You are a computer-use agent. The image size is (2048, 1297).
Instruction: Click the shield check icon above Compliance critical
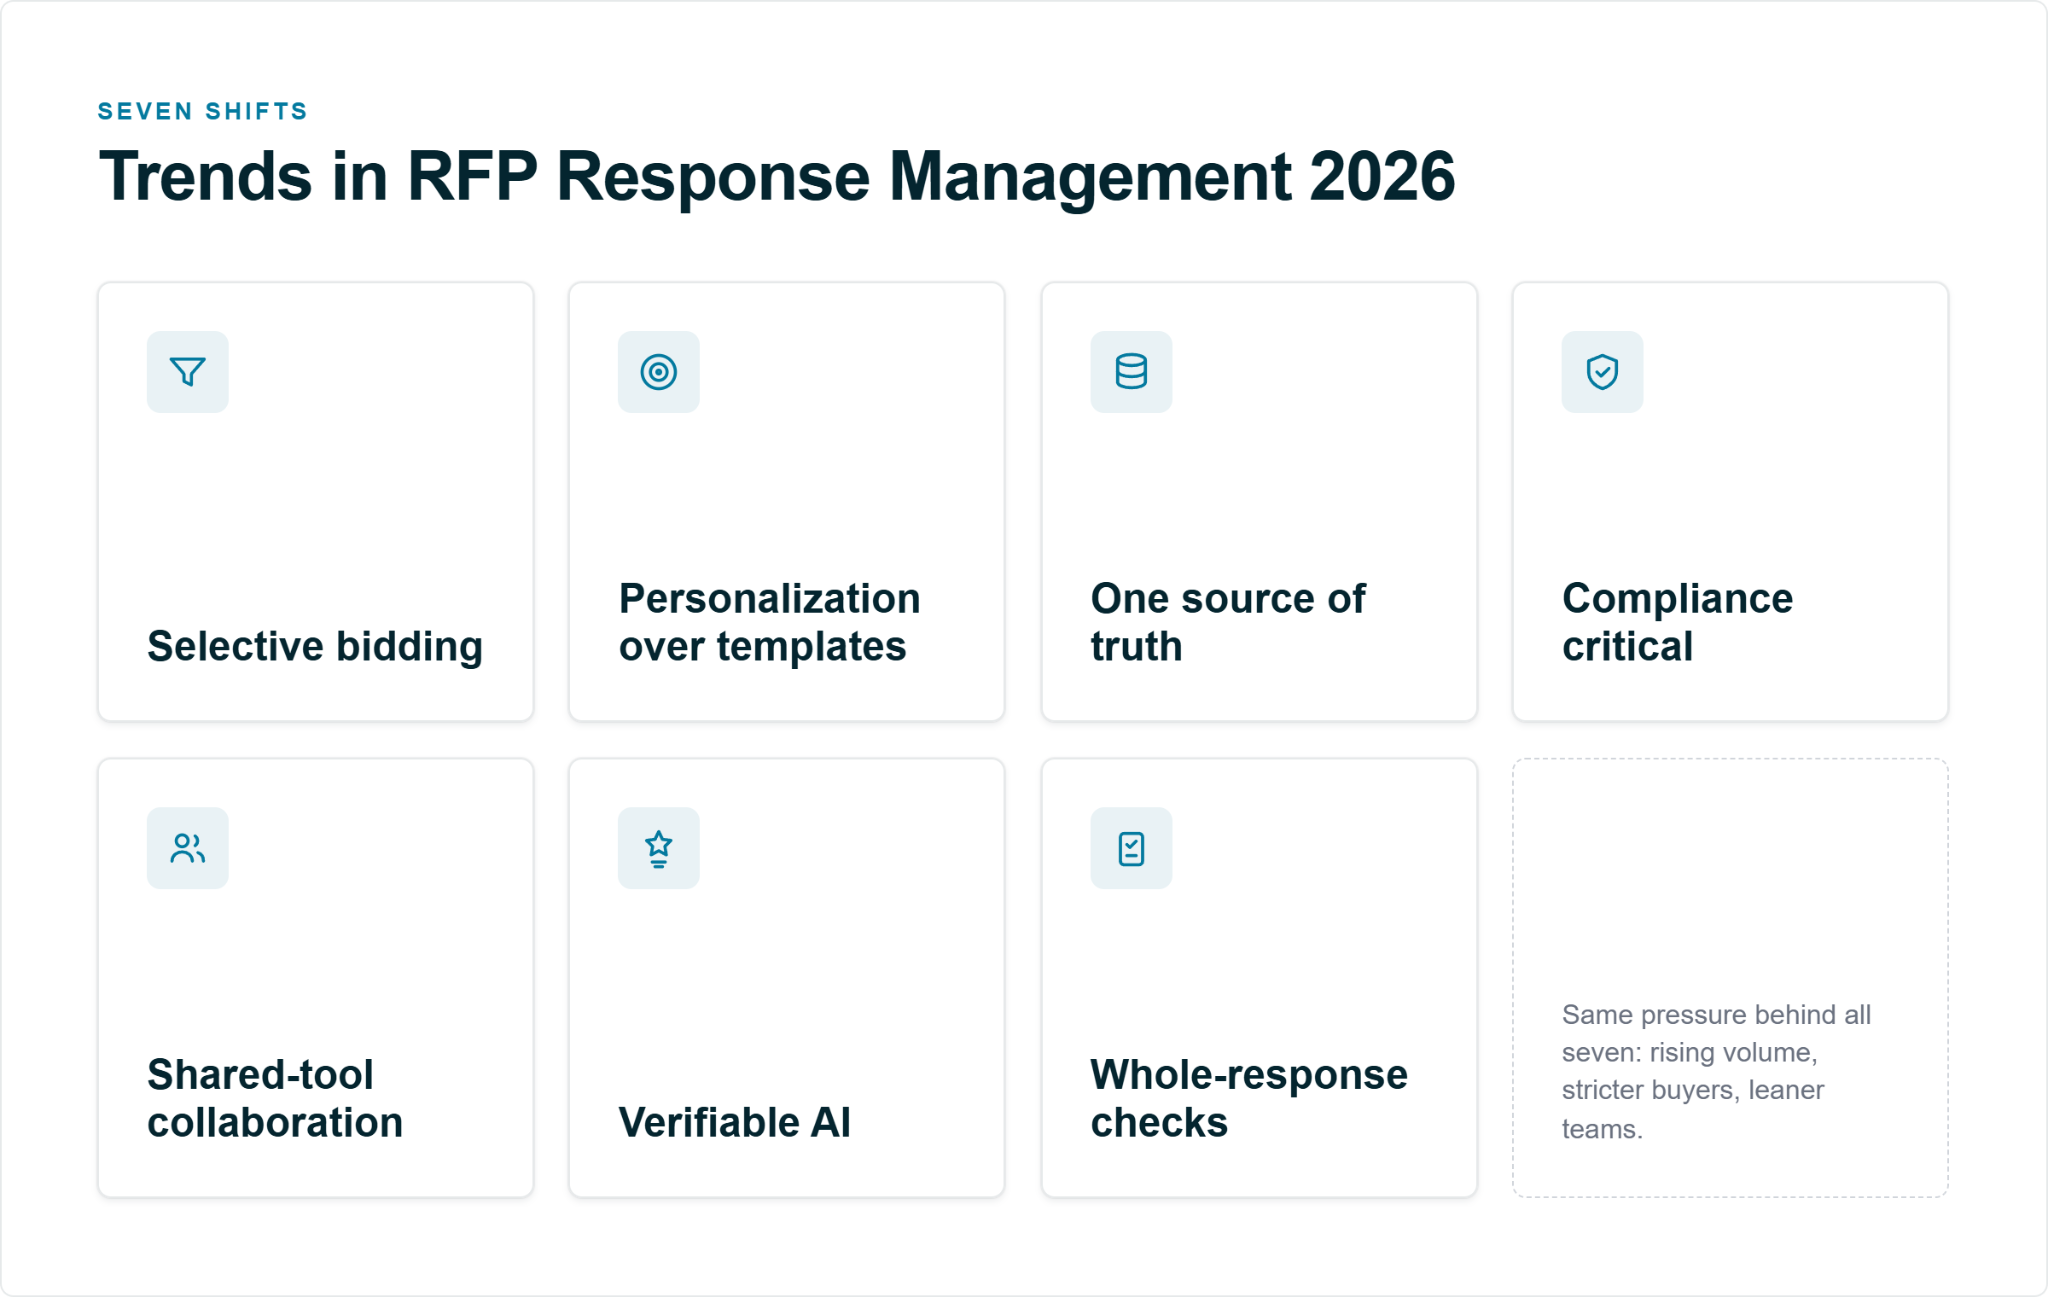coord(1602,372)
